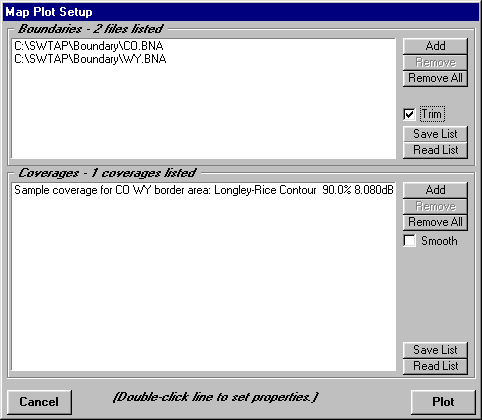
Task: Save List of coverages
Action: [x=435, y=350]
